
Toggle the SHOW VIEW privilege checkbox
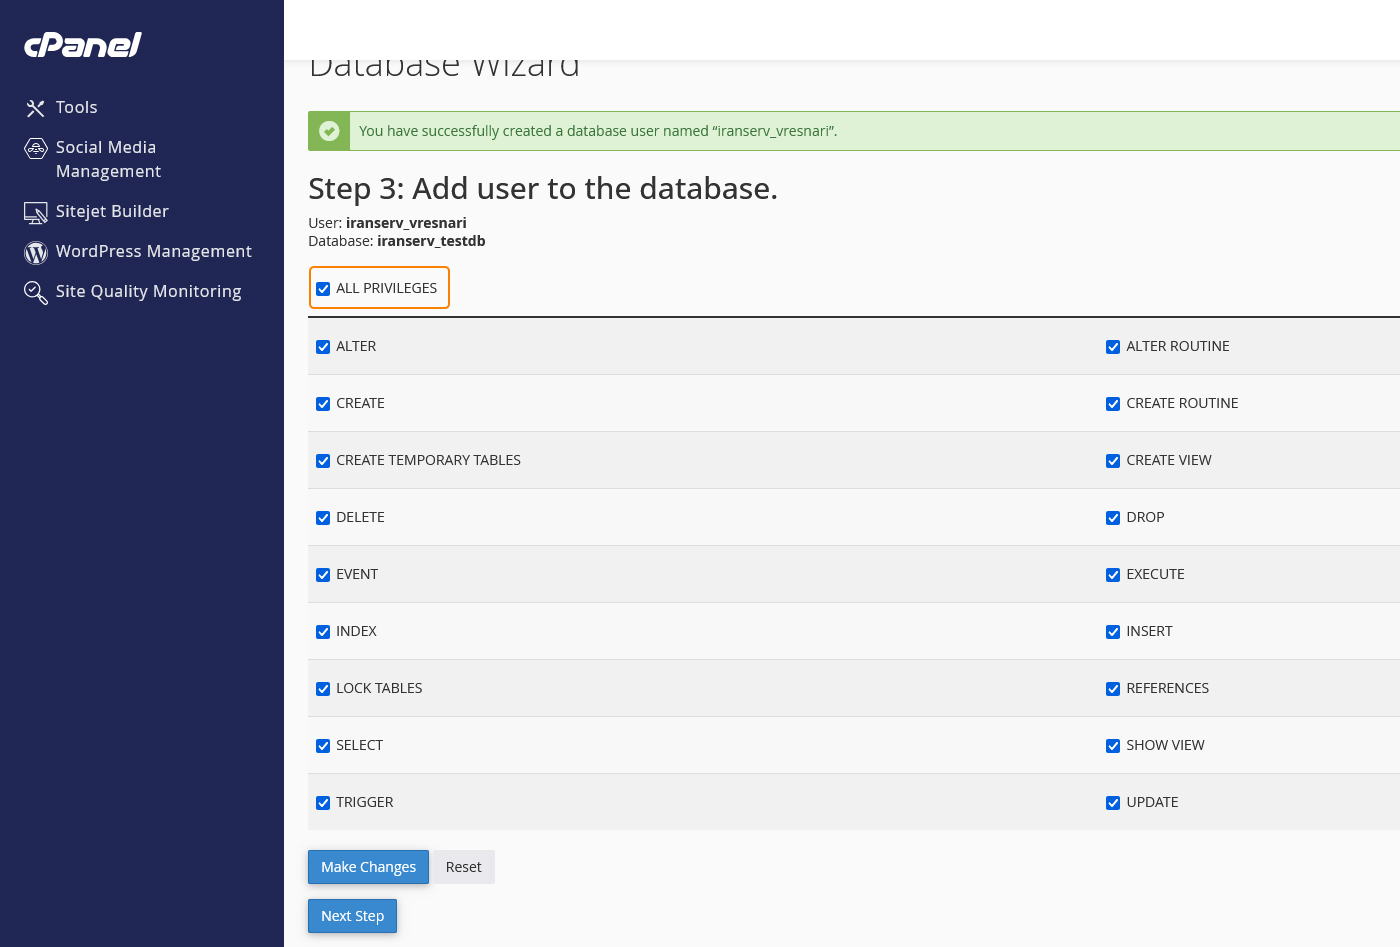coord(1113,746)
